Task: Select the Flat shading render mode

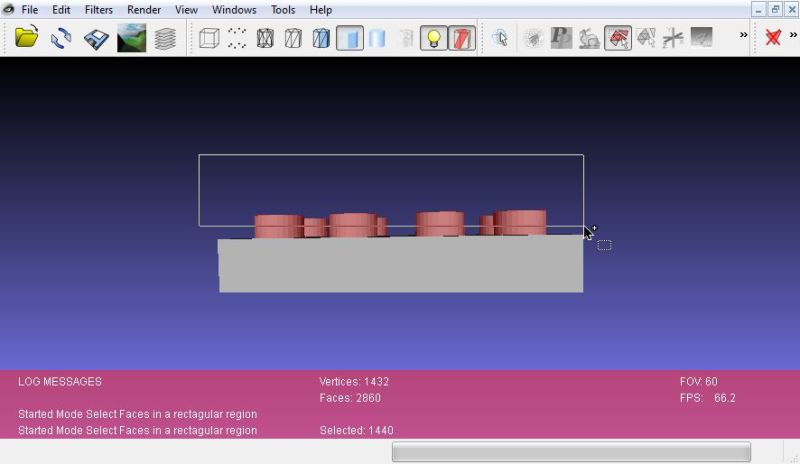Action: point(349,38)
